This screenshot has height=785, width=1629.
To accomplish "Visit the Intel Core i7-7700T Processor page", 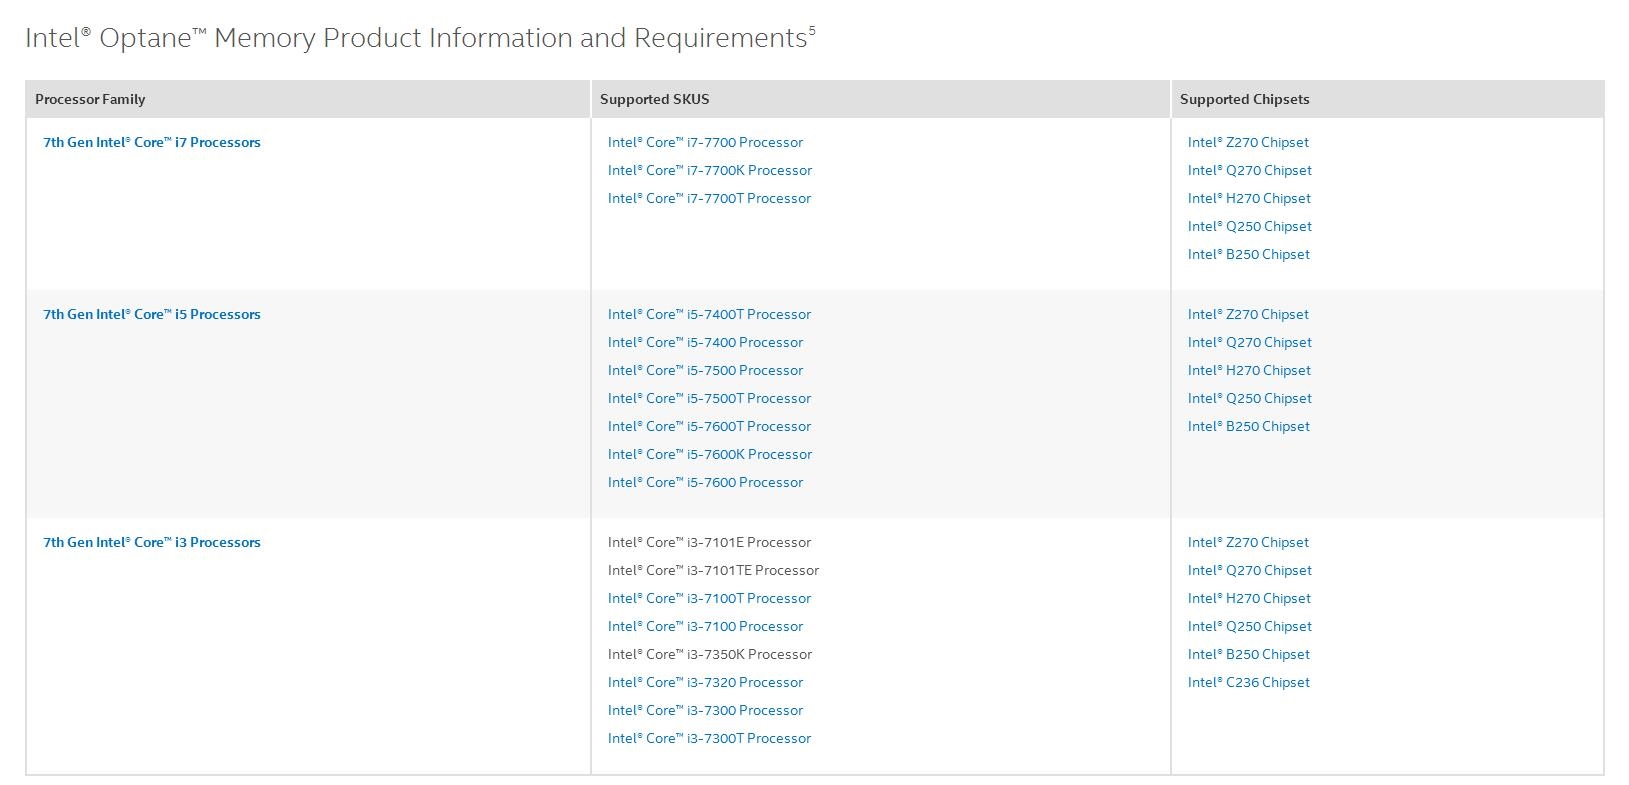I will tap(709, 198).
